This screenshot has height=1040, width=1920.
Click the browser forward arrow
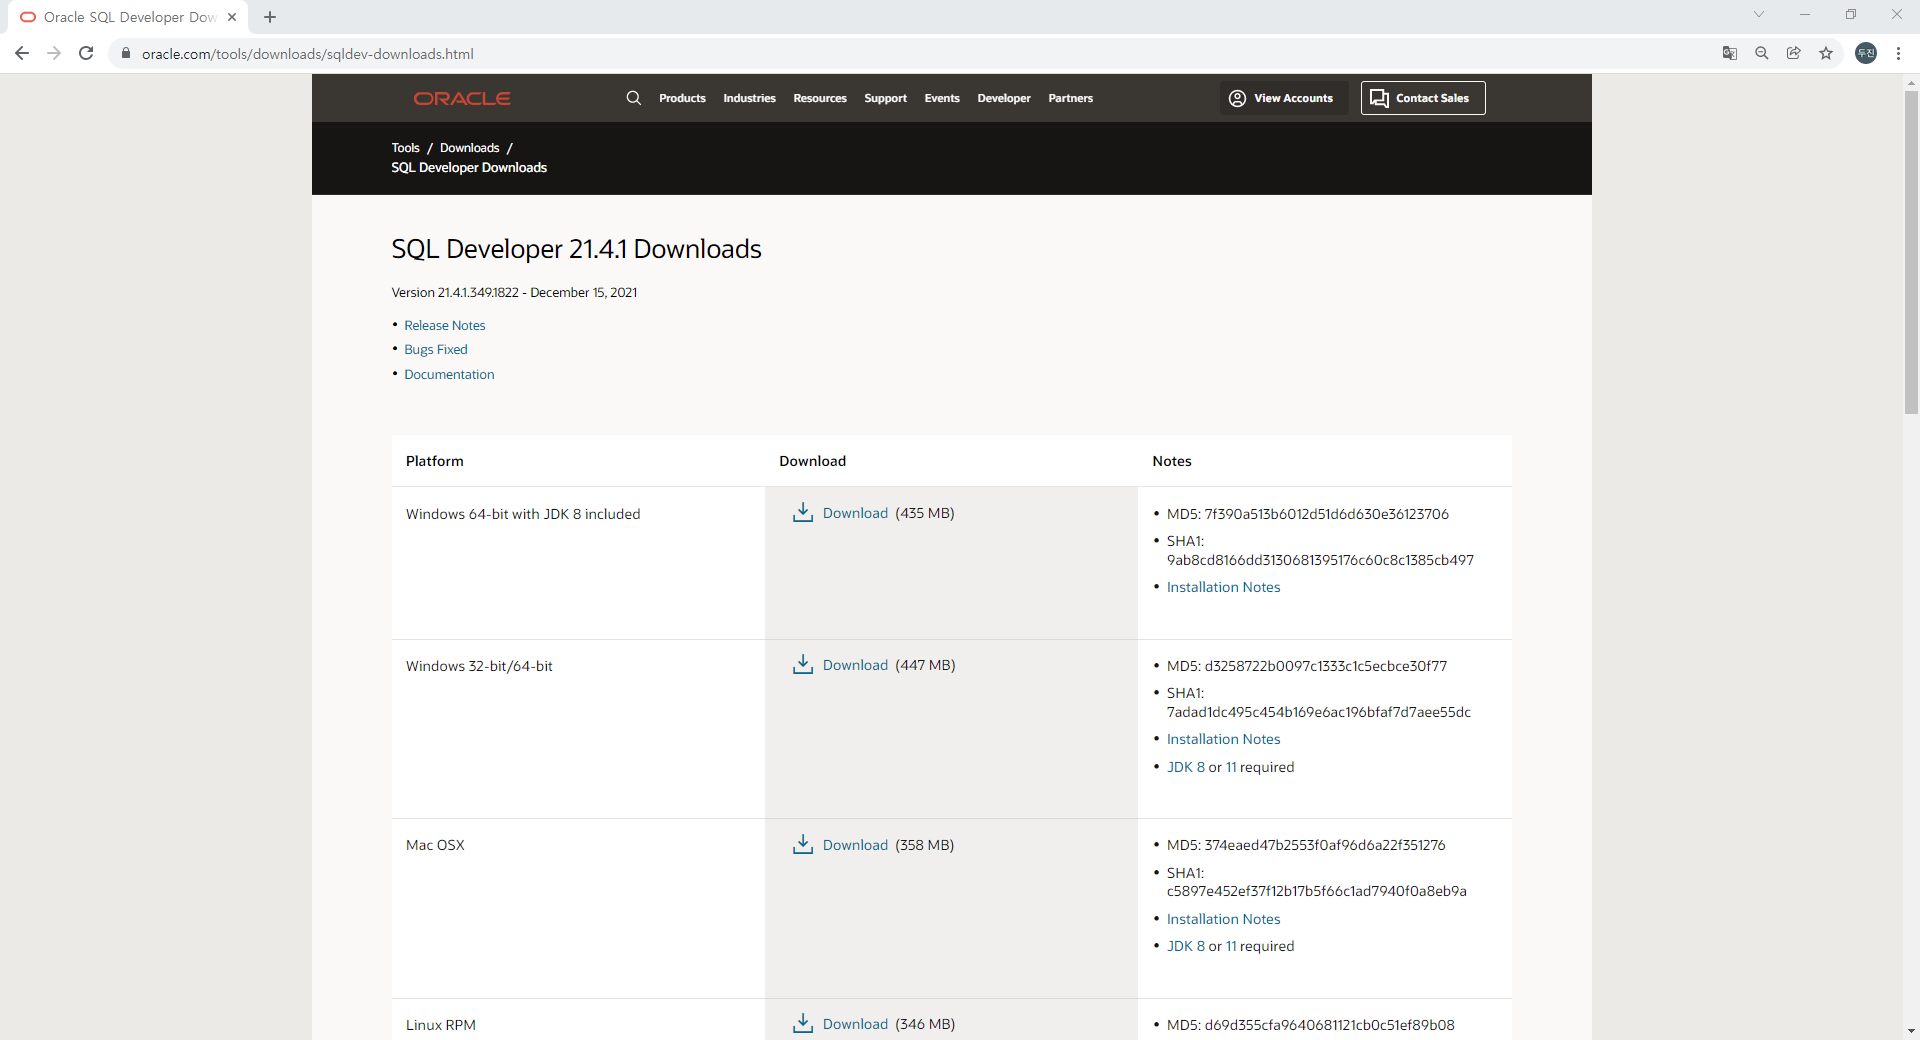point(54,53)
